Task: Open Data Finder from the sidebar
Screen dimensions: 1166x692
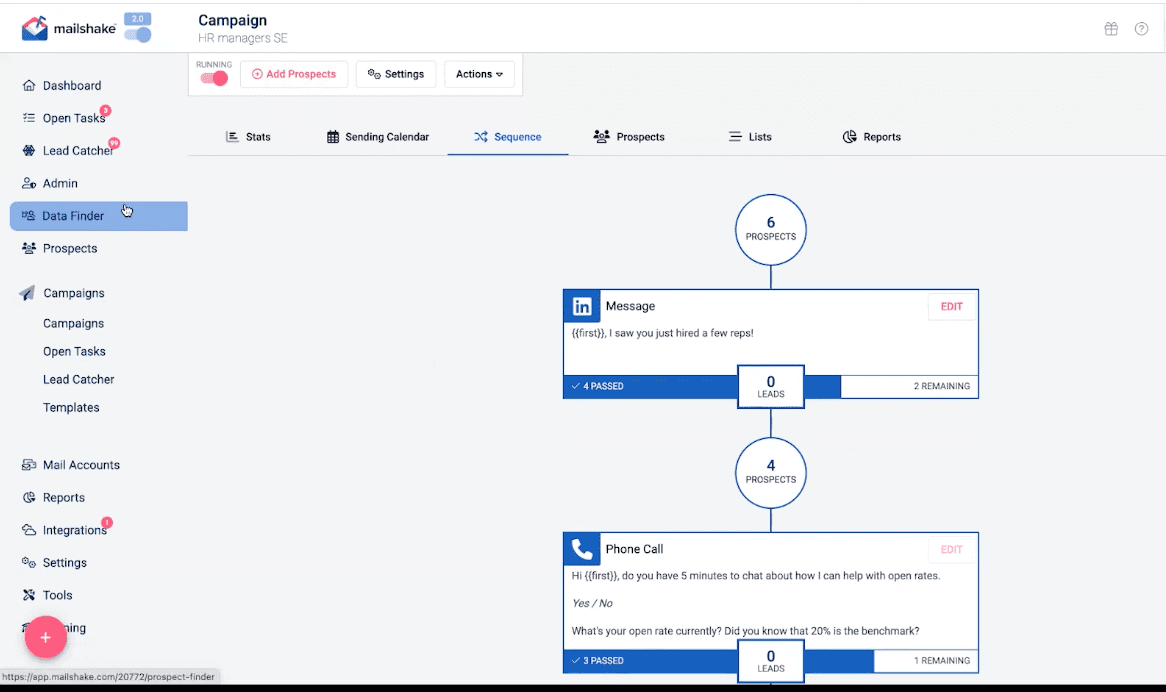Action: coord(71,215)
